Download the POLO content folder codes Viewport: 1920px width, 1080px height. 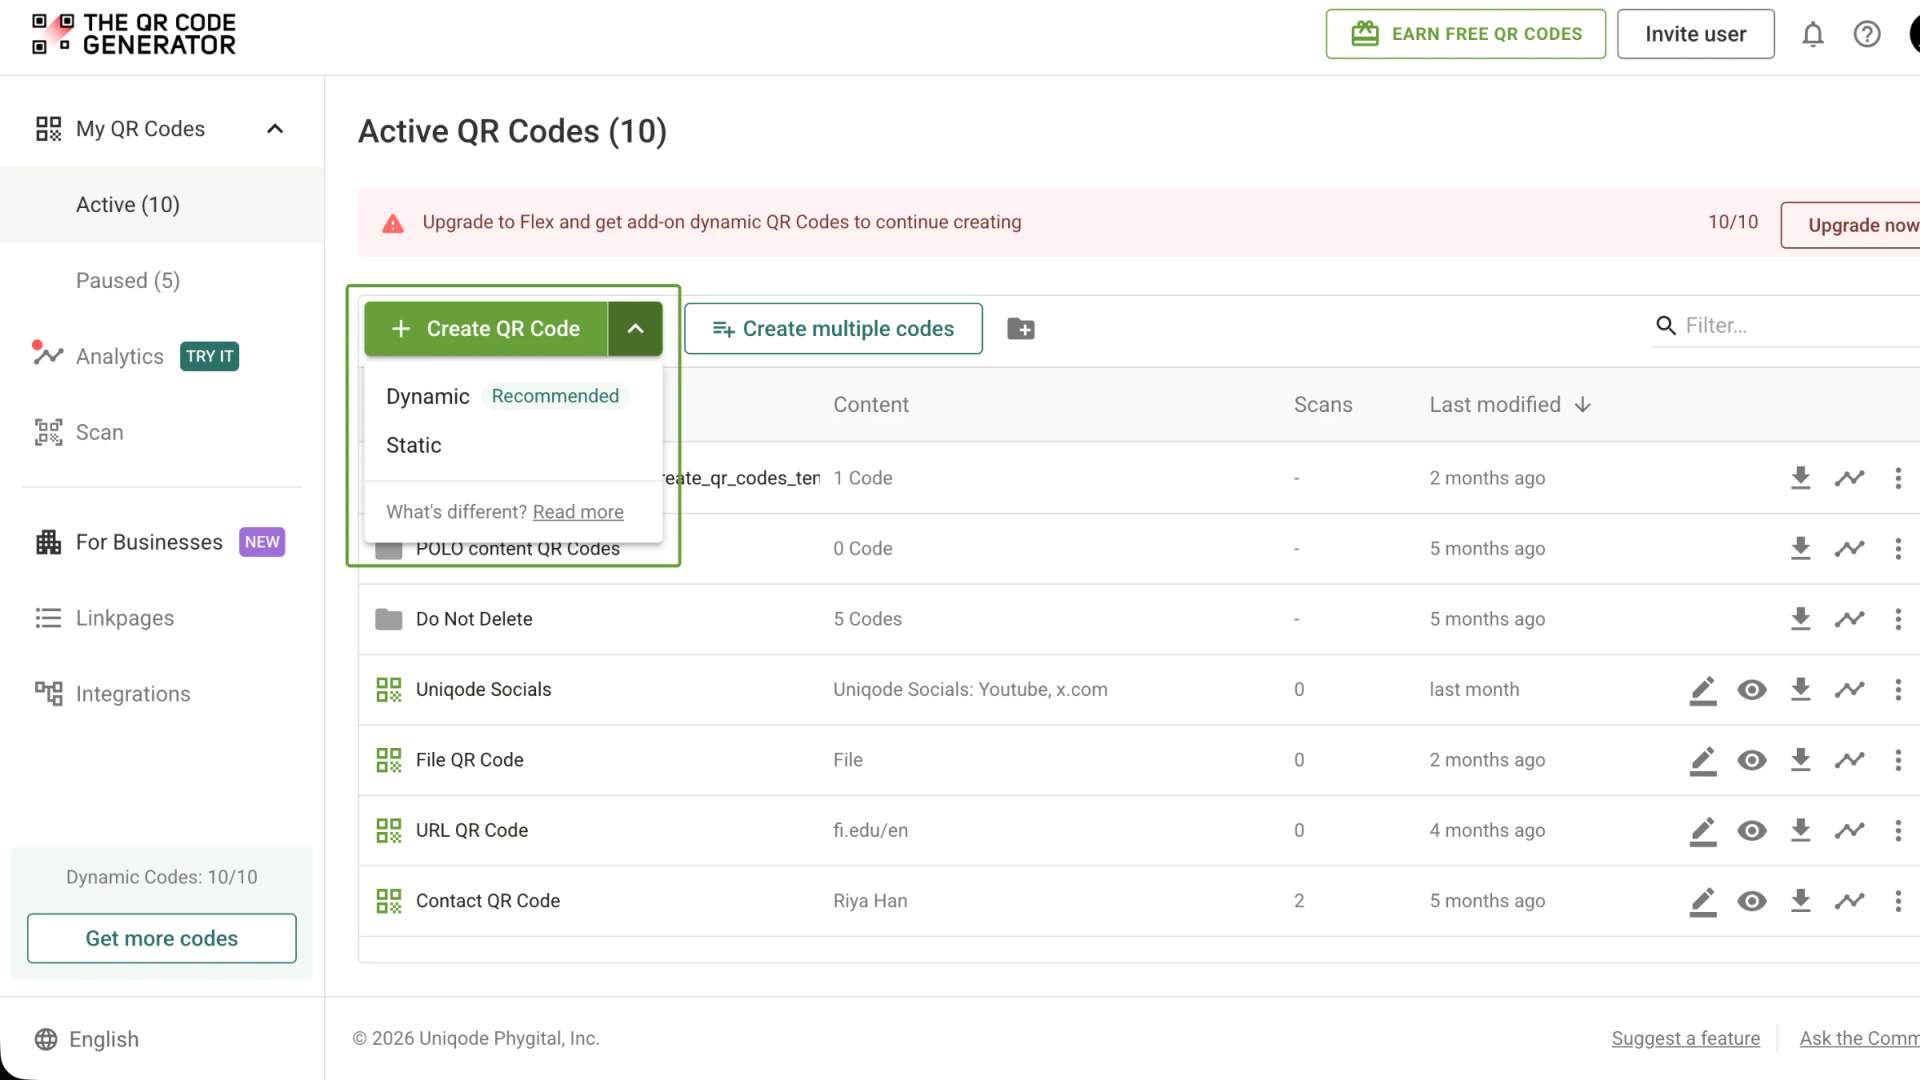[x=1800, y=548]
